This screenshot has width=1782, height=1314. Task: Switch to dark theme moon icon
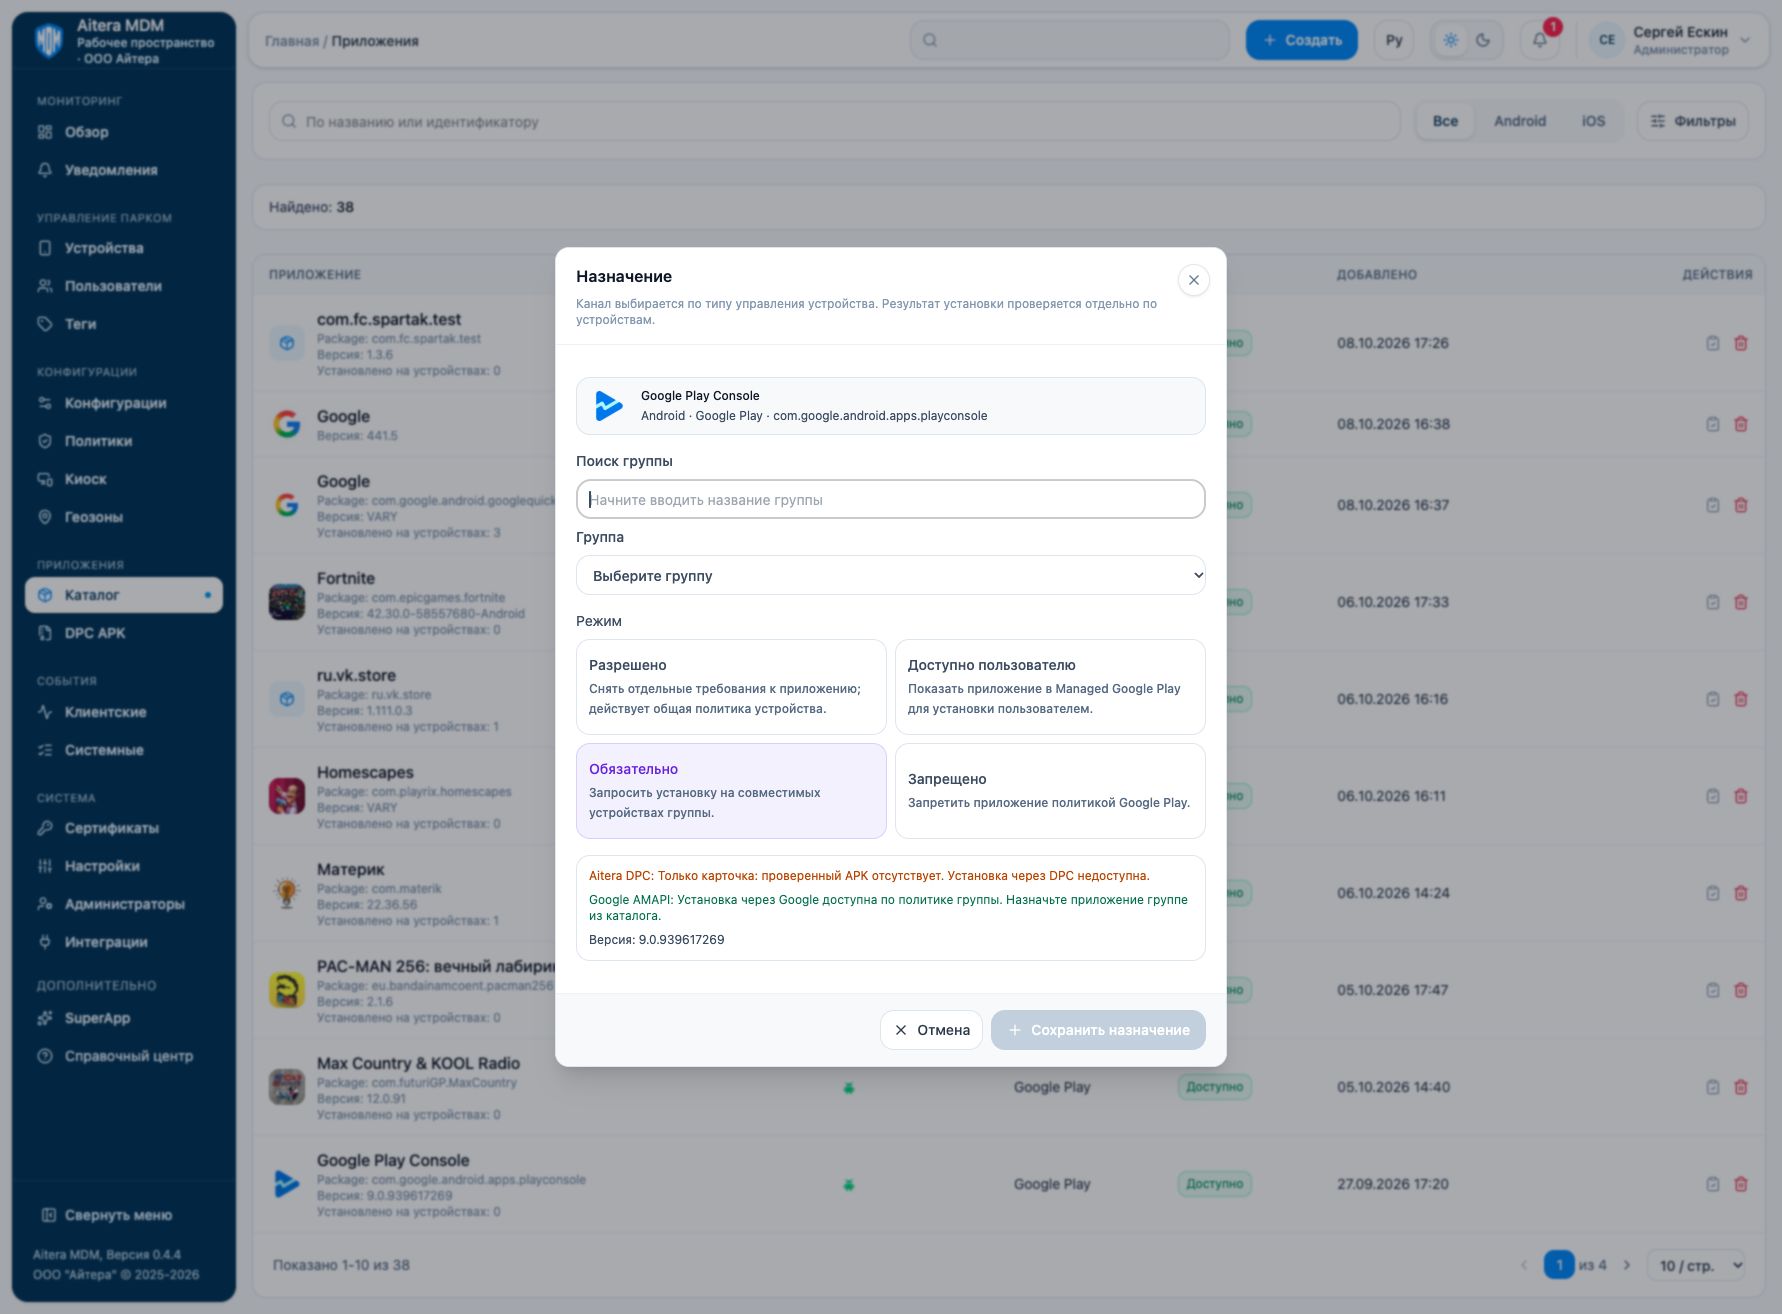(x=1483, y=40)
